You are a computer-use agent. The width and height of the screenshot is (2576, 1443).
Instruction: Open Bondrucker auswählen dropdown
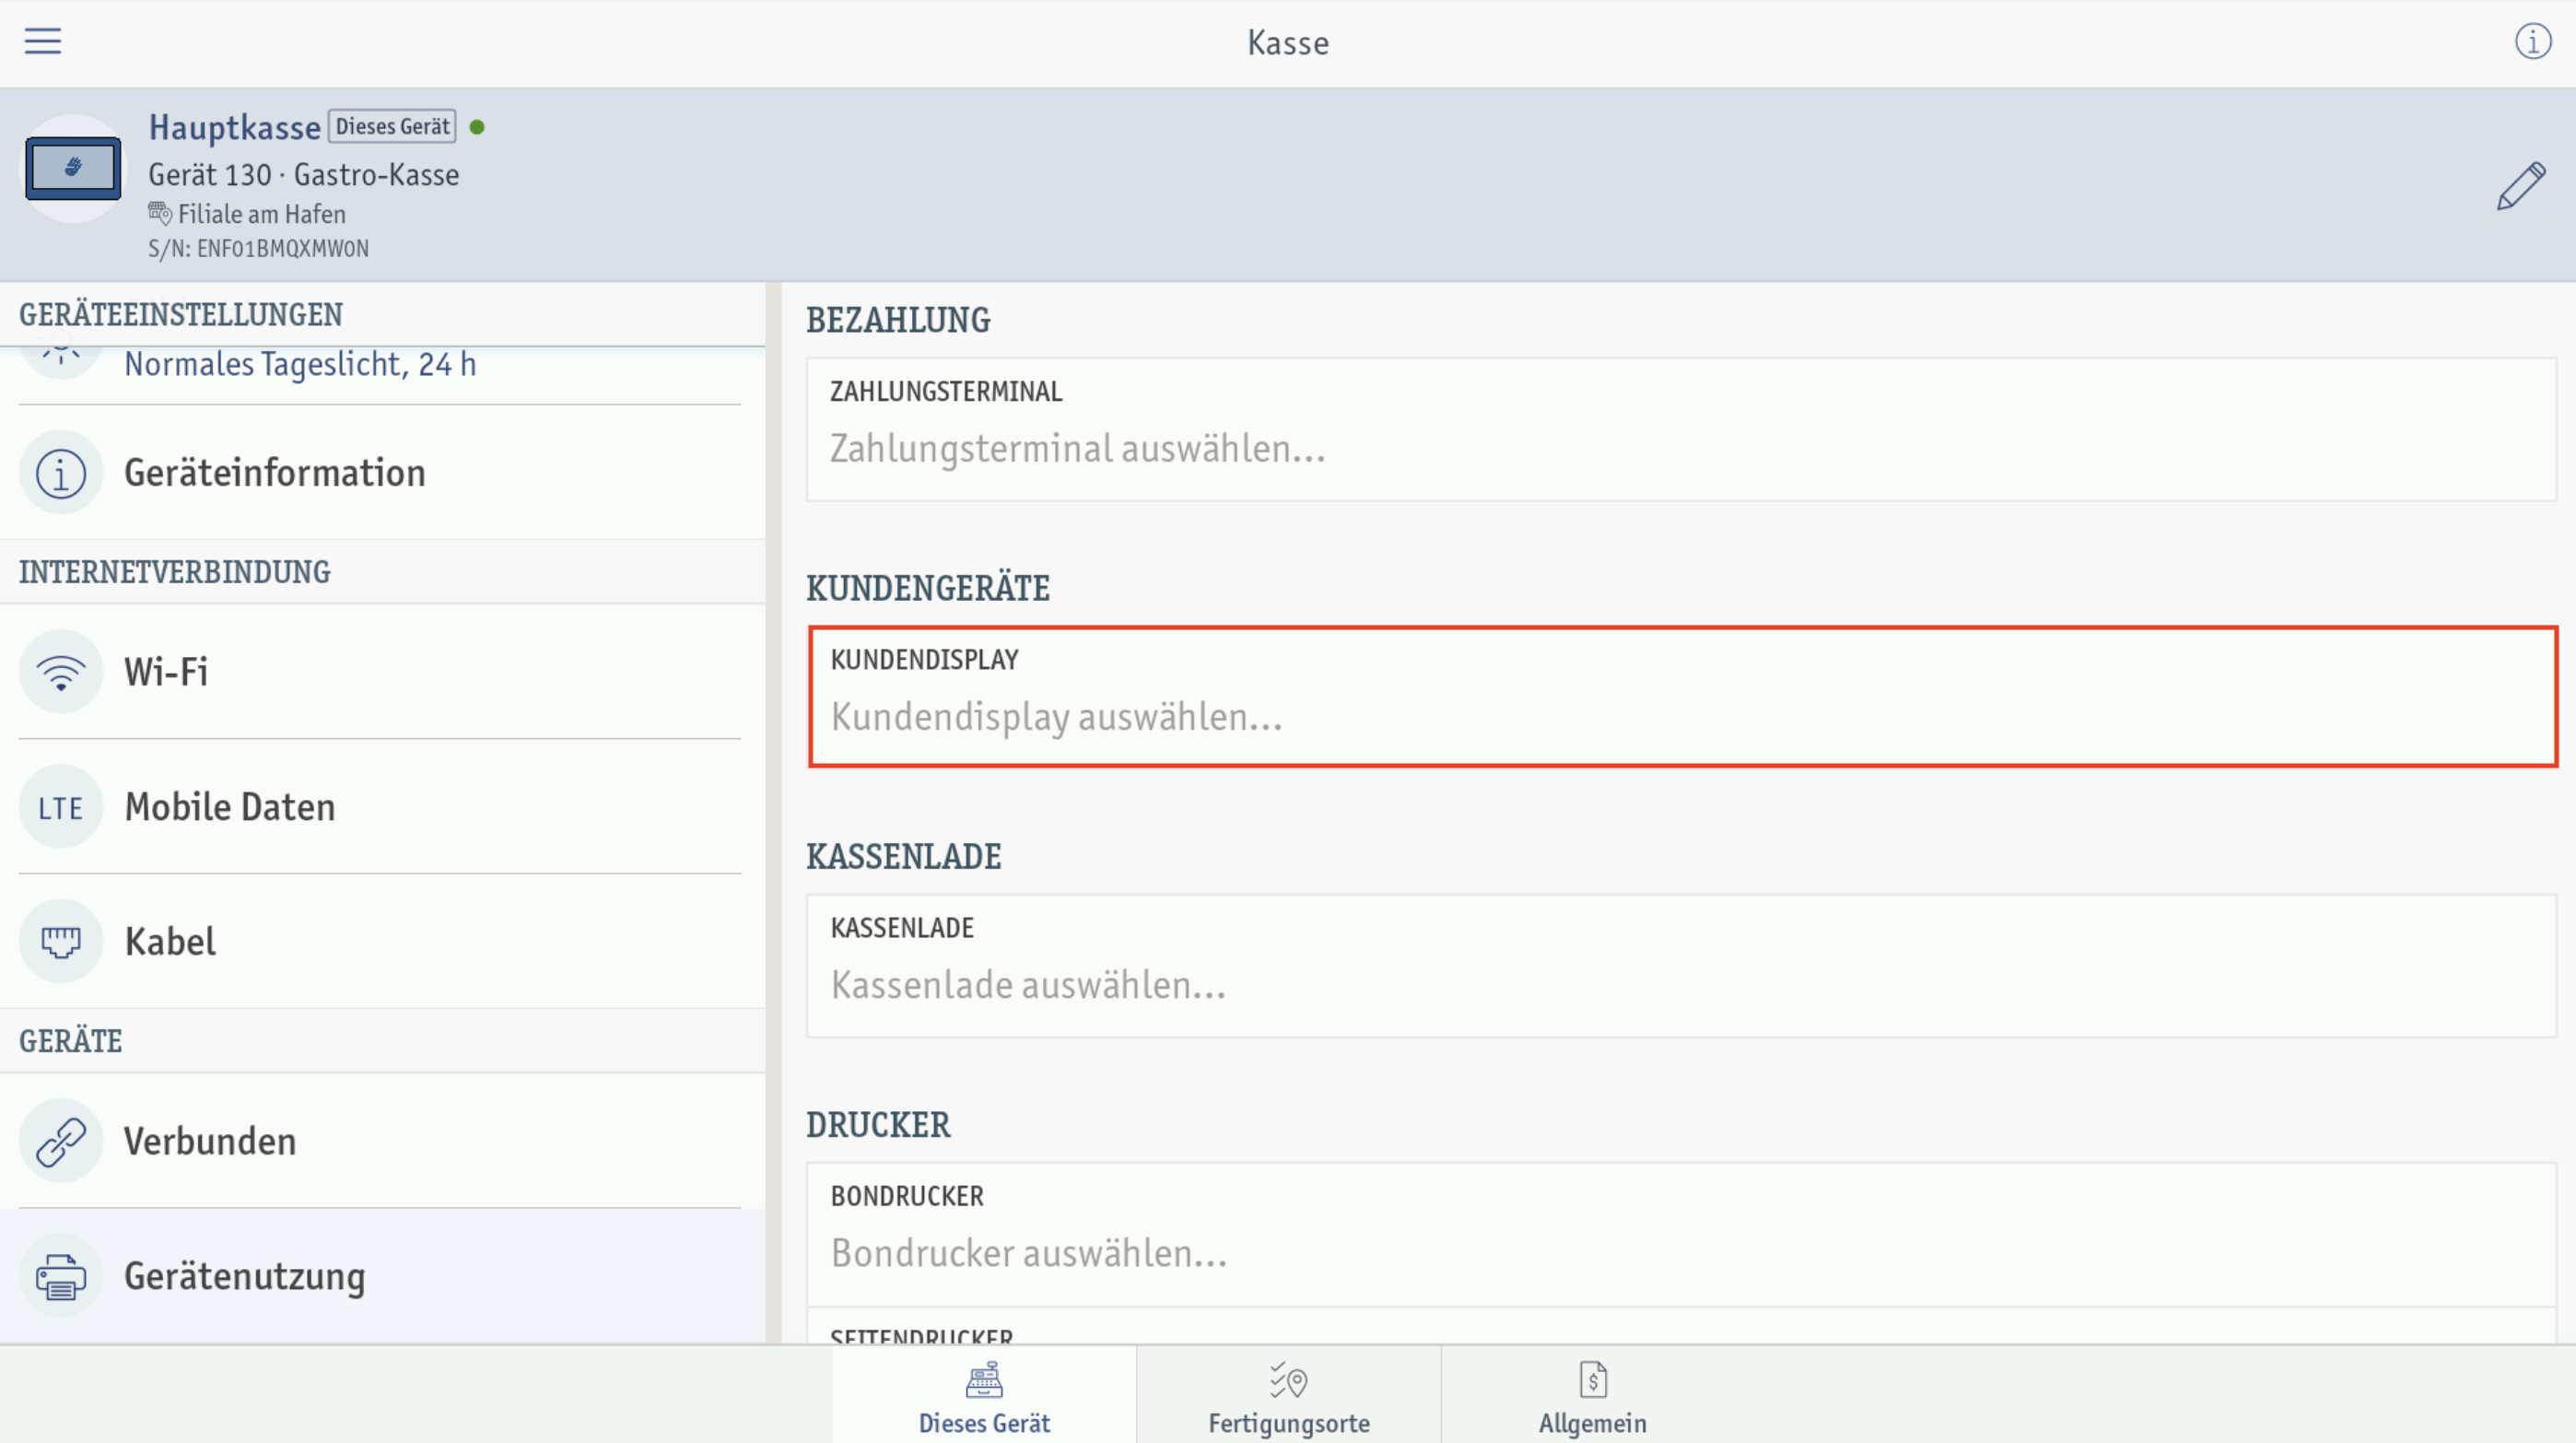(x=1681, y=1235)
